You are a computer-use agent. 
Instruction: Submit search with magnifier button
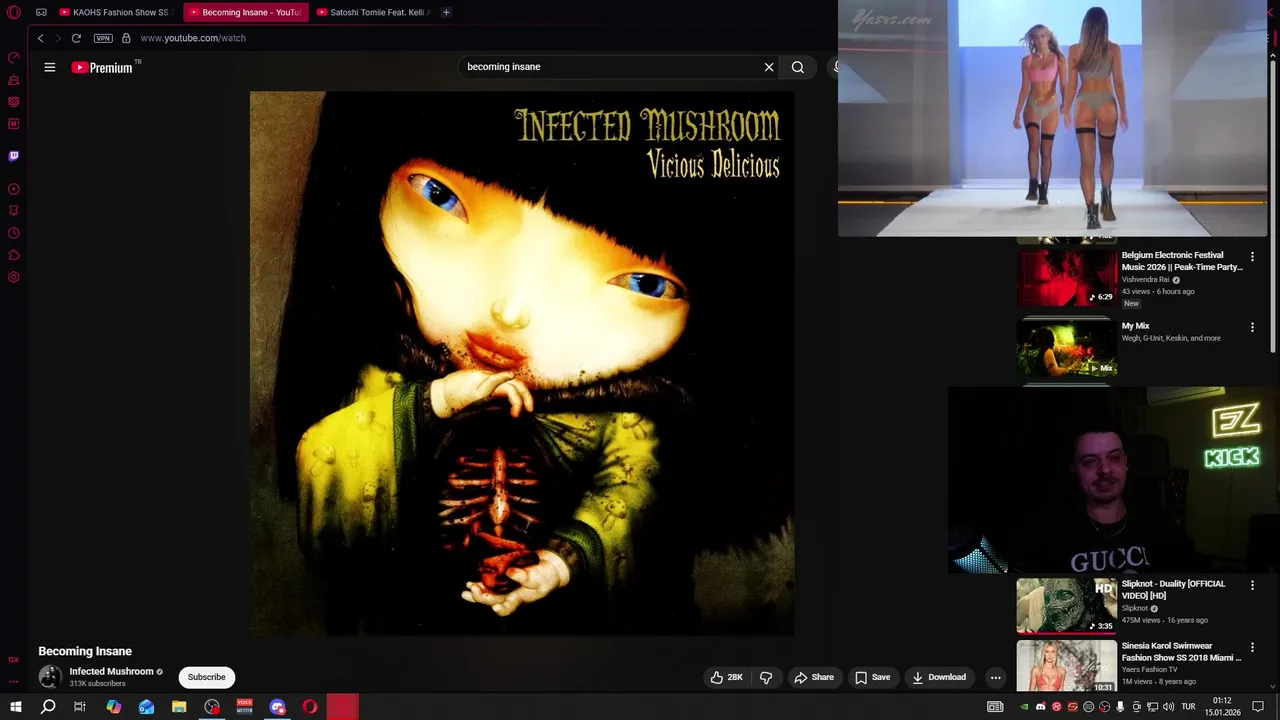[x=798, y=67]
